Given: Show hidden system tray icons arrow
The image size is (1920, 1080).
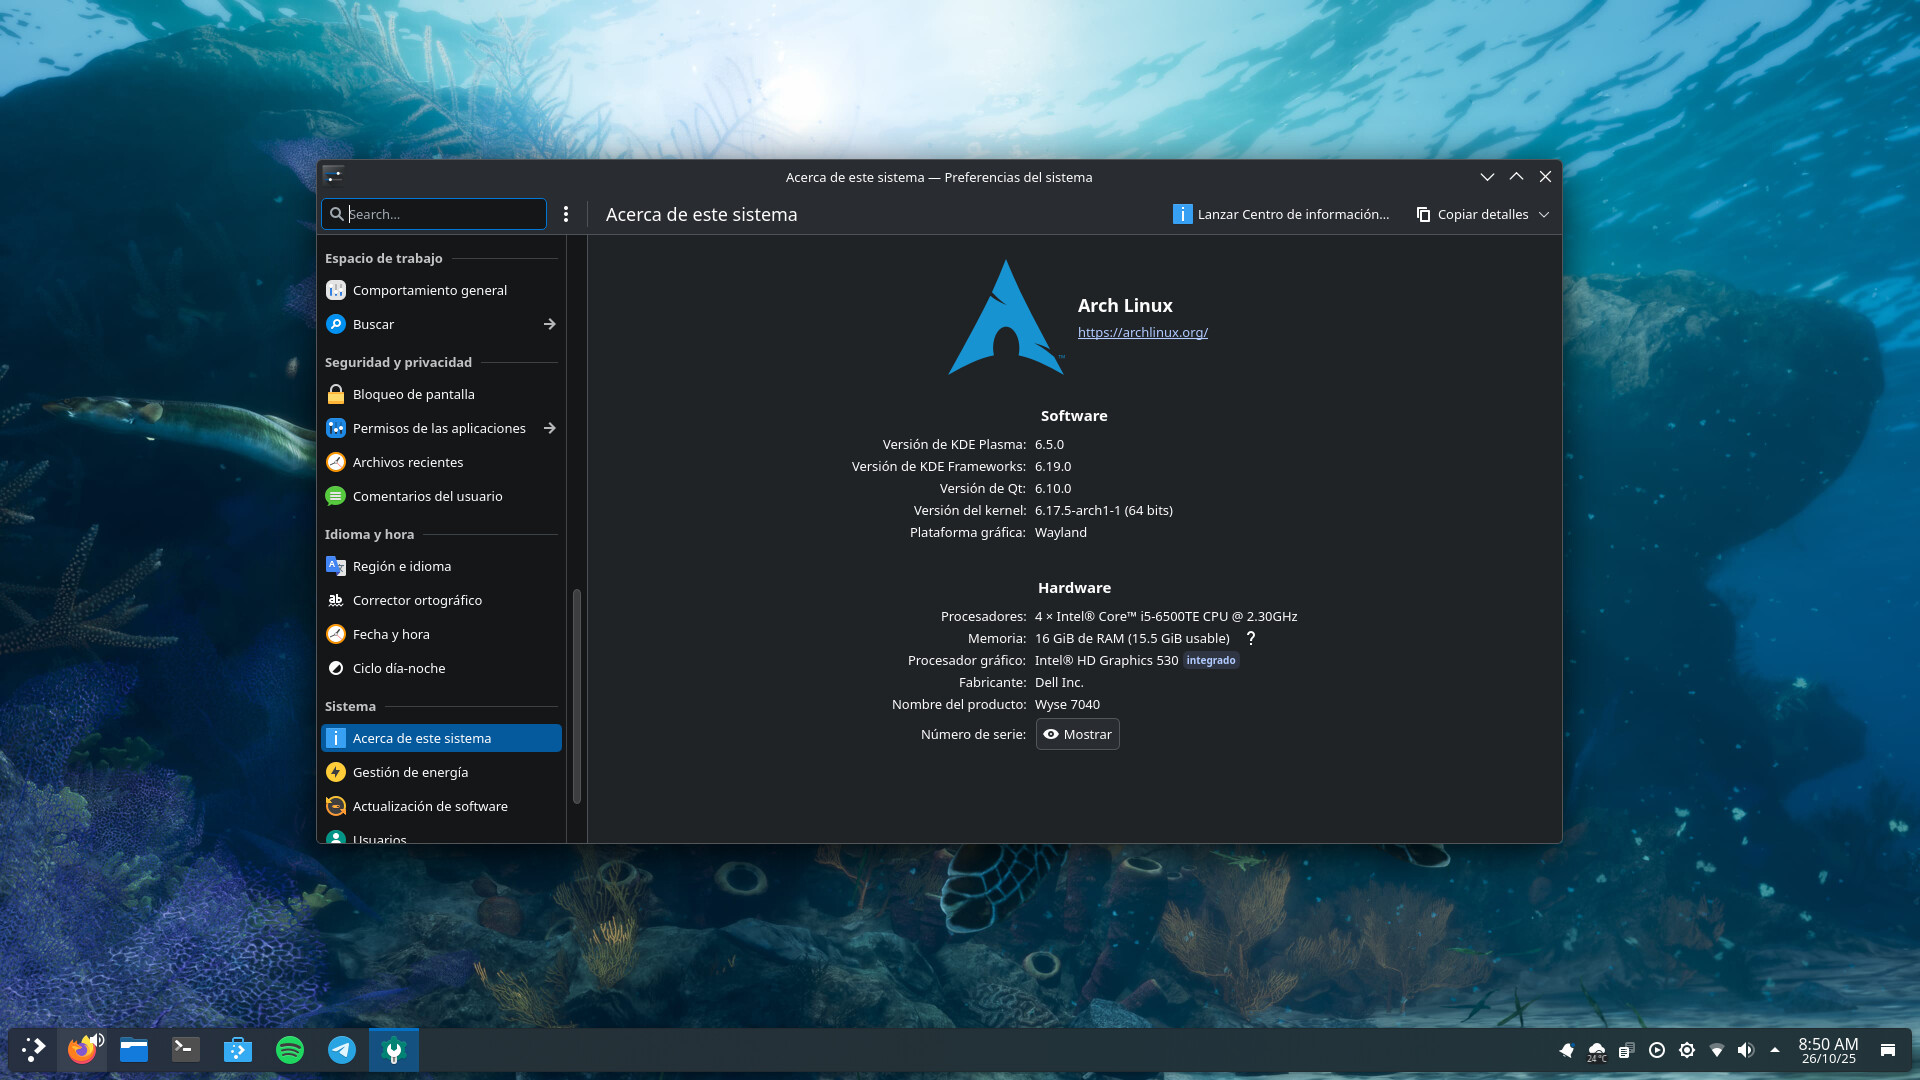Looking at the screenshot, I should [1775, 1050].
